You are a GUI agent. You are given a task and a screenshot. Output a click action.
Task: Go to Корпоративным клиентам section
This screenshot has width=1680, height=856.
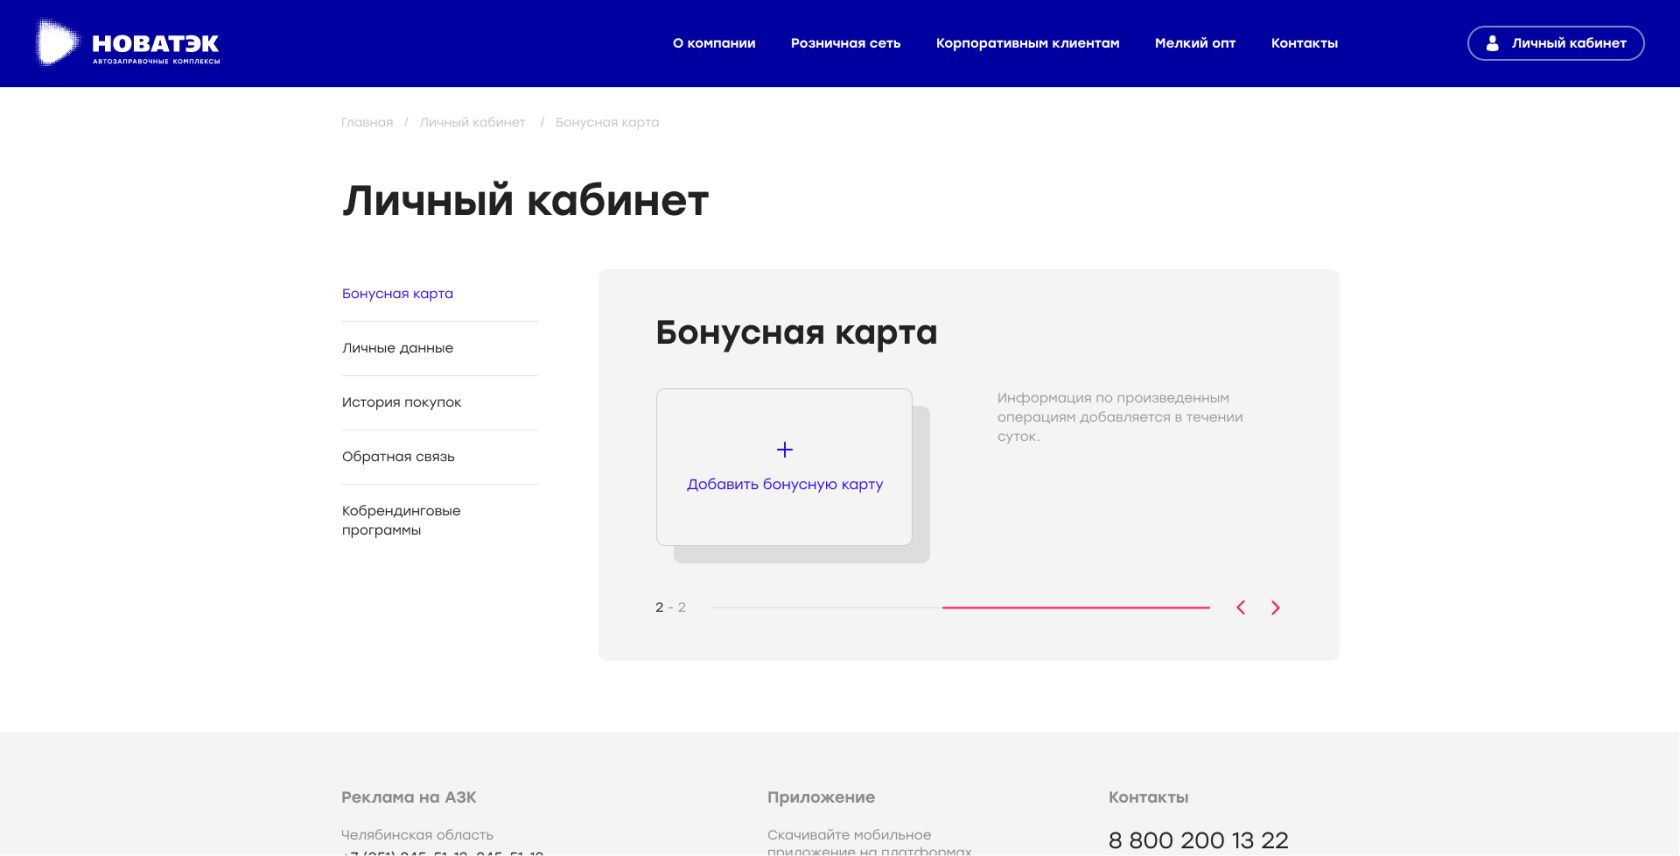[1027, 43]
